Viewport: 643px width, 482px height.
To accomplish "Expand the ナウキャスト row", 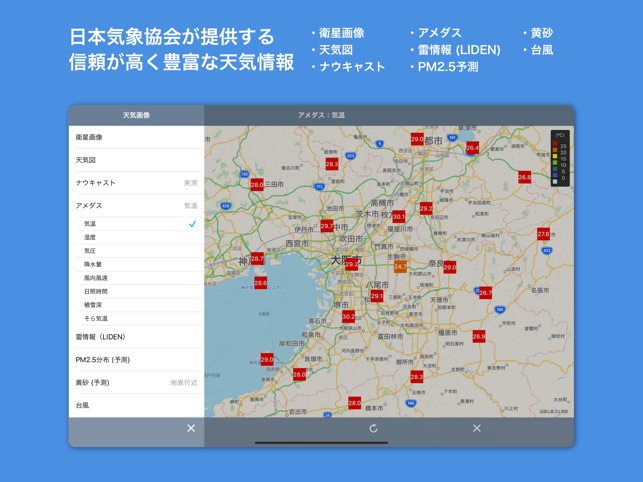I will (x=136, y=183).
